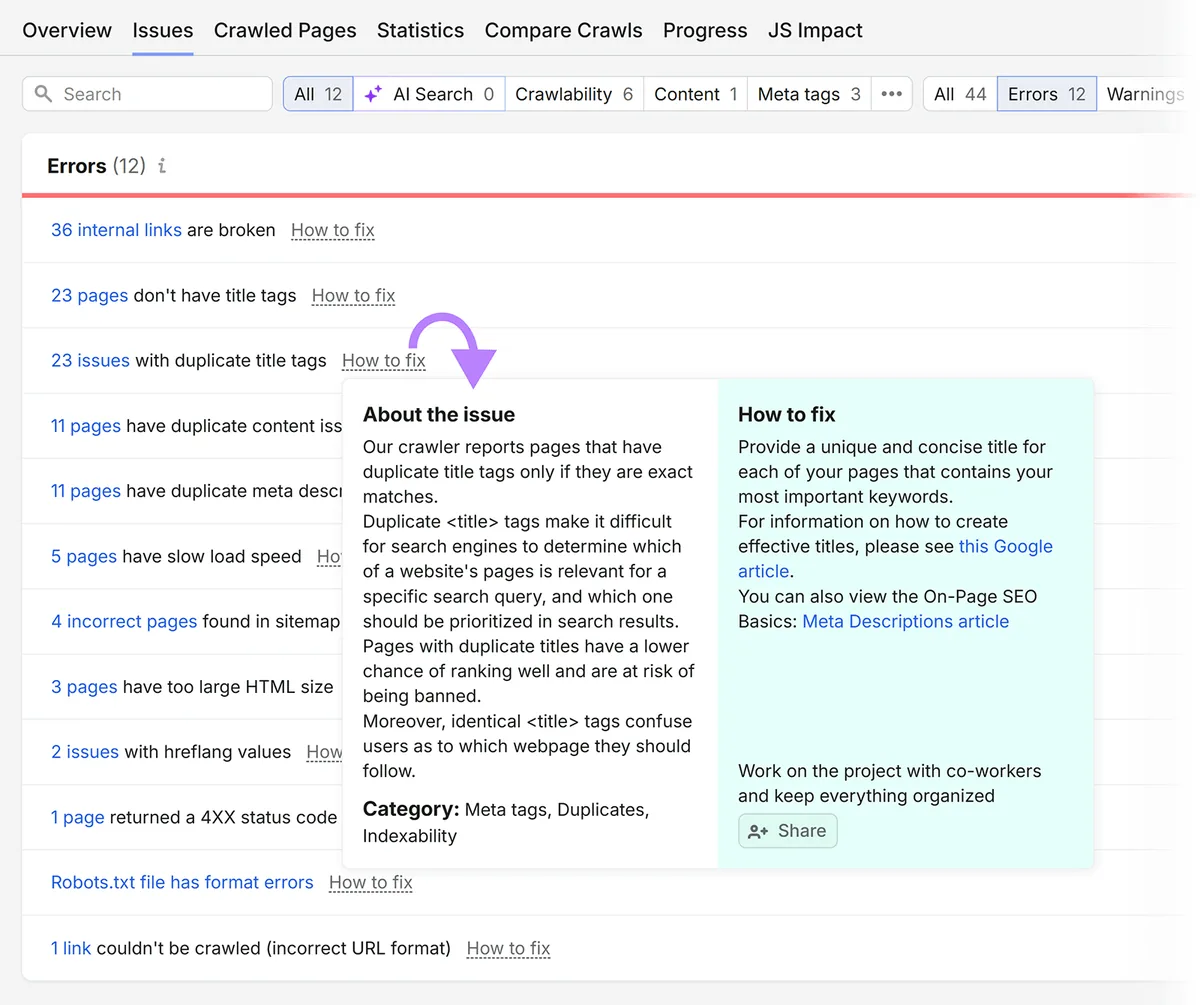
Task: Click How to fix for incorrect URL format
Action: click(x=509, y=948)
